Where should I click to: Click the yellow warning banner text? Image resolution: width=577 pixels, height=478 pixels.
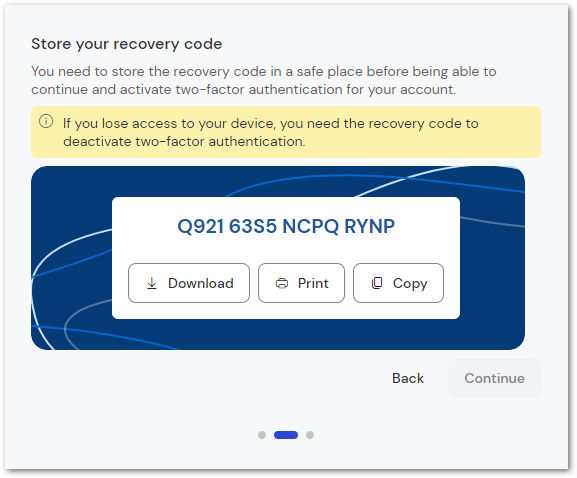click(x=271, y=132)
